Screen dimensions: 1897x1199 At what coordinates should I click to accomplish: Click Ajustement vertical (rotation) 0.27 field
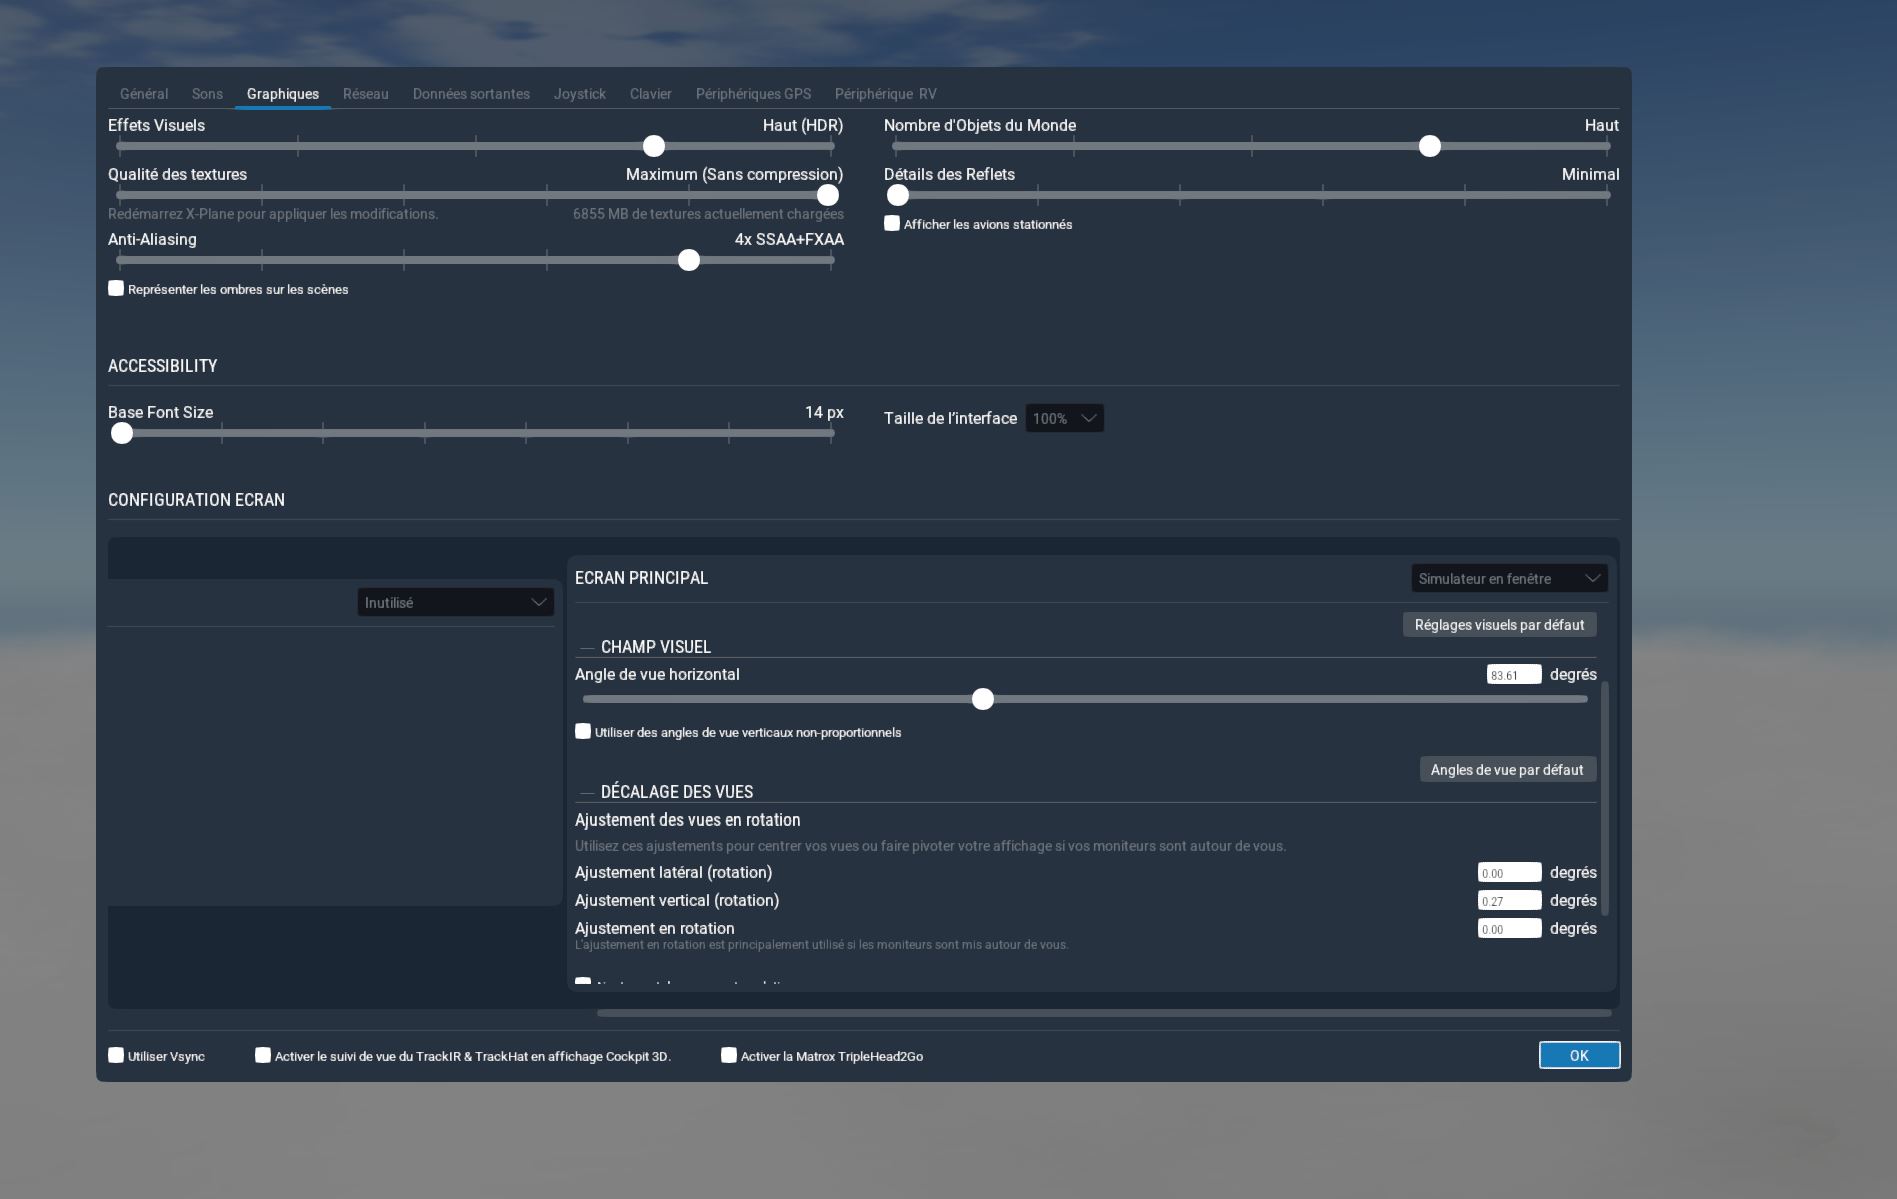pos(1510,901)
